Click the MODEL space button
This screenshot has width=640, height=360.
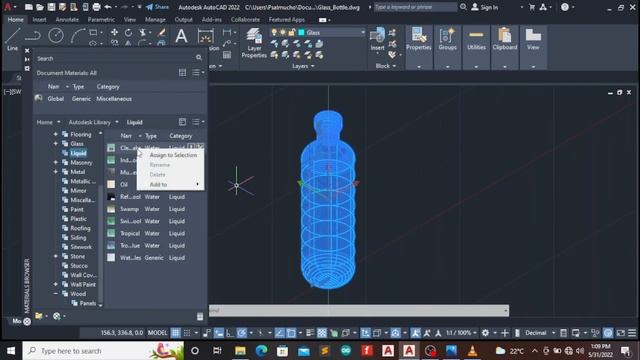pos(158,333)
